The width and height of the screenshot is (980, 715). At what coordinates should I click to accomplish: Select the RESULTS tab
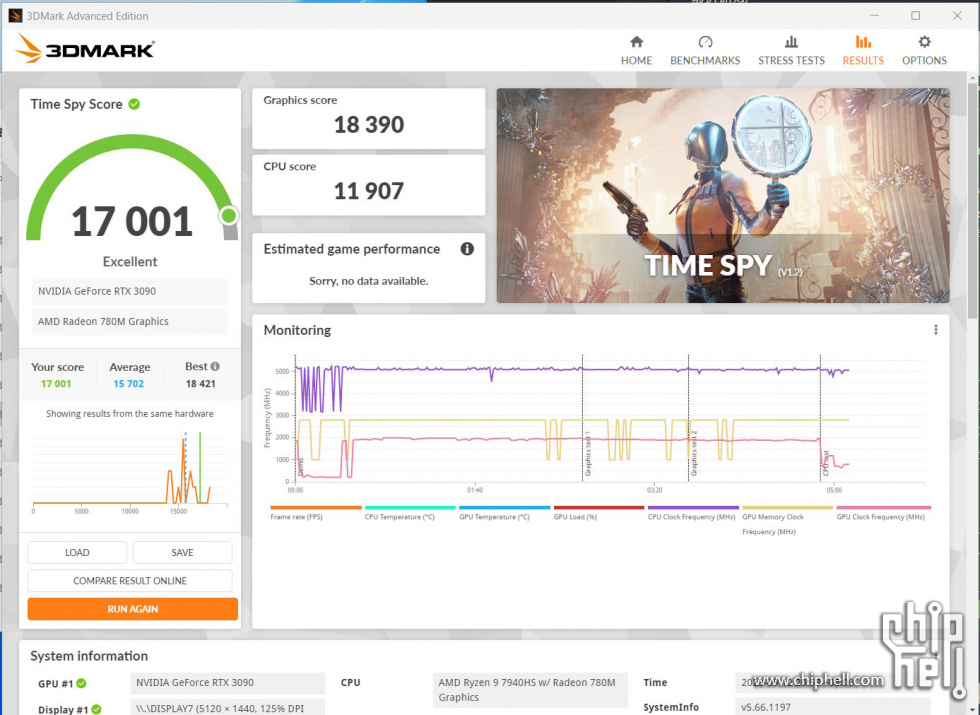(862, 51)
